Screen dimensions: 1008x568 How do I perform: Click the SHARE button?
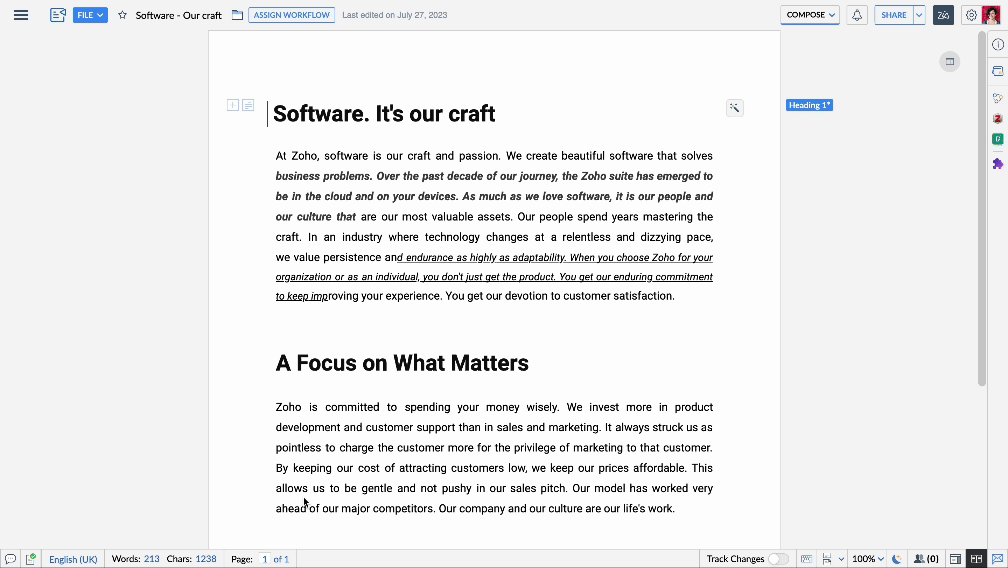[x=894, y=15]
